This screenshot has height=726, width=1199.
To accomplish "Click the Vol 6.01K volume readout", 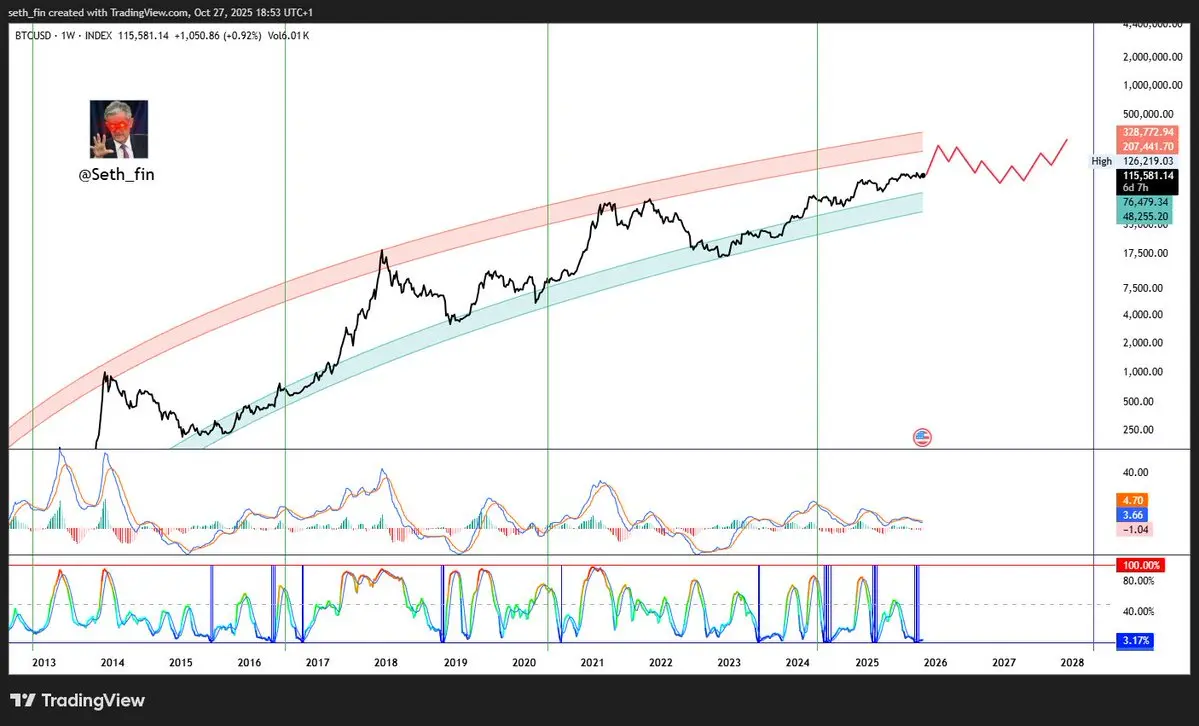I will (x=288, y=35).
